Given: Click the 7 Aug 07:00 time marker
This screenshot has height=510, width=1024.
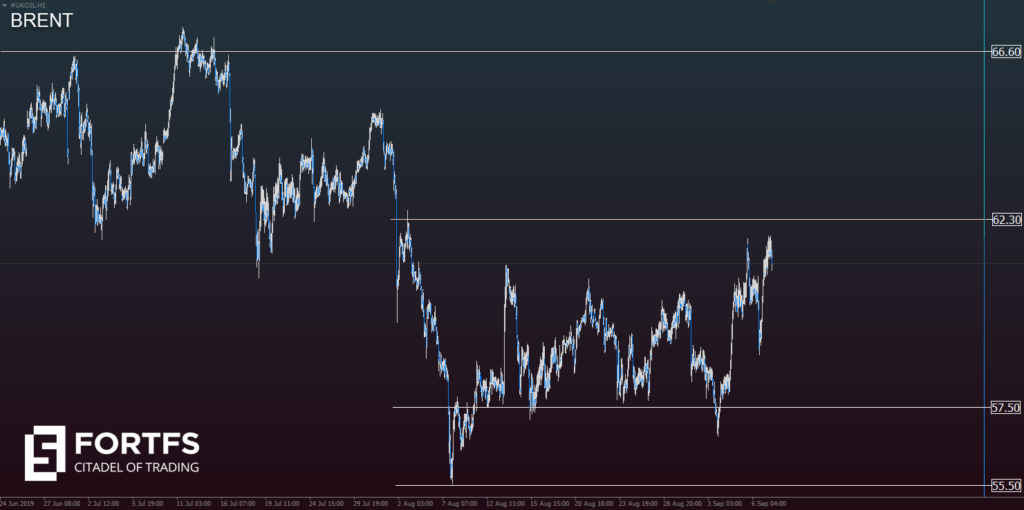Looking at the screenshot, I should point(459,504).
